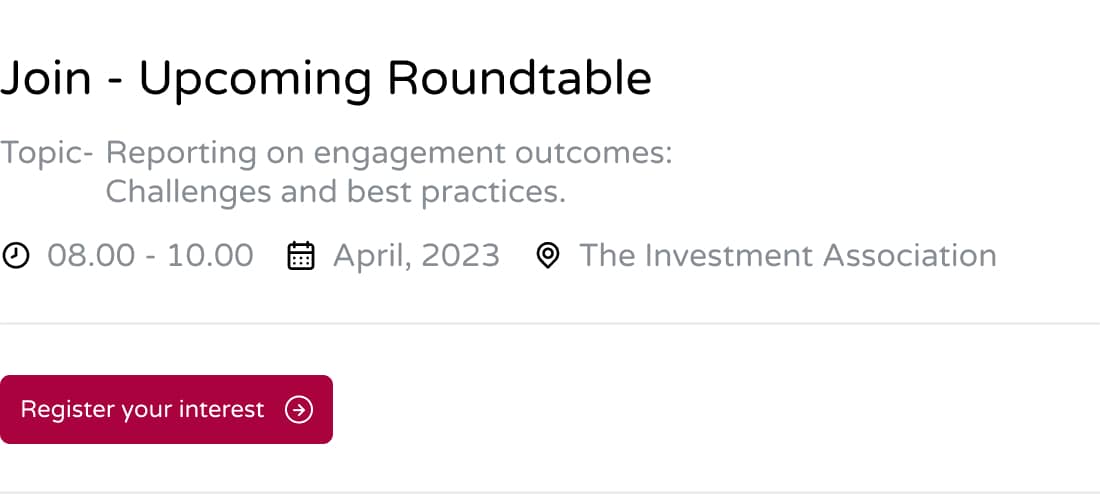Click the April, 2023 date text
Image resolution: width=1100 pixels, height=494 pixels.
click(x=416, y=256)
